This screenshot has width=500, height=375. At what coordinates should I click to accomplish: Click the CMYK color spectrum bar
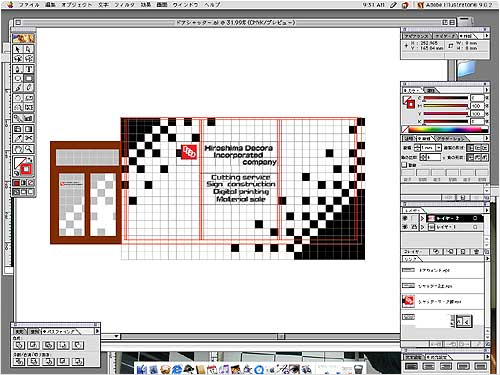click(x=448, y=130)
